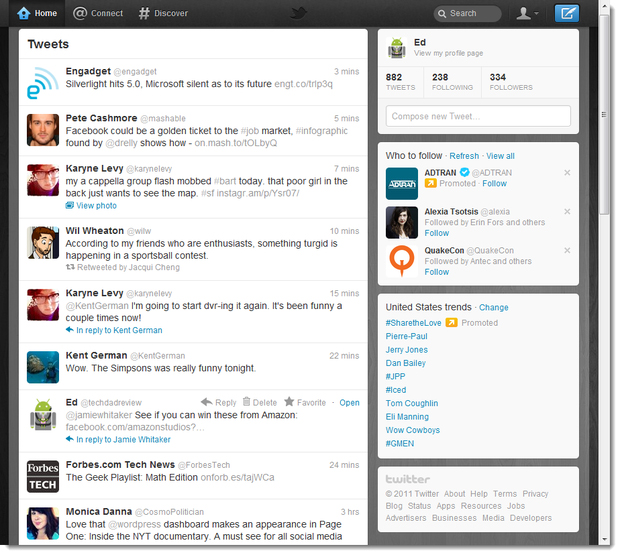Open the on.mash.to/tOLbyQ link
This screenshot has width=620, height=555.
pyautogui.click(x=236, y=143)
